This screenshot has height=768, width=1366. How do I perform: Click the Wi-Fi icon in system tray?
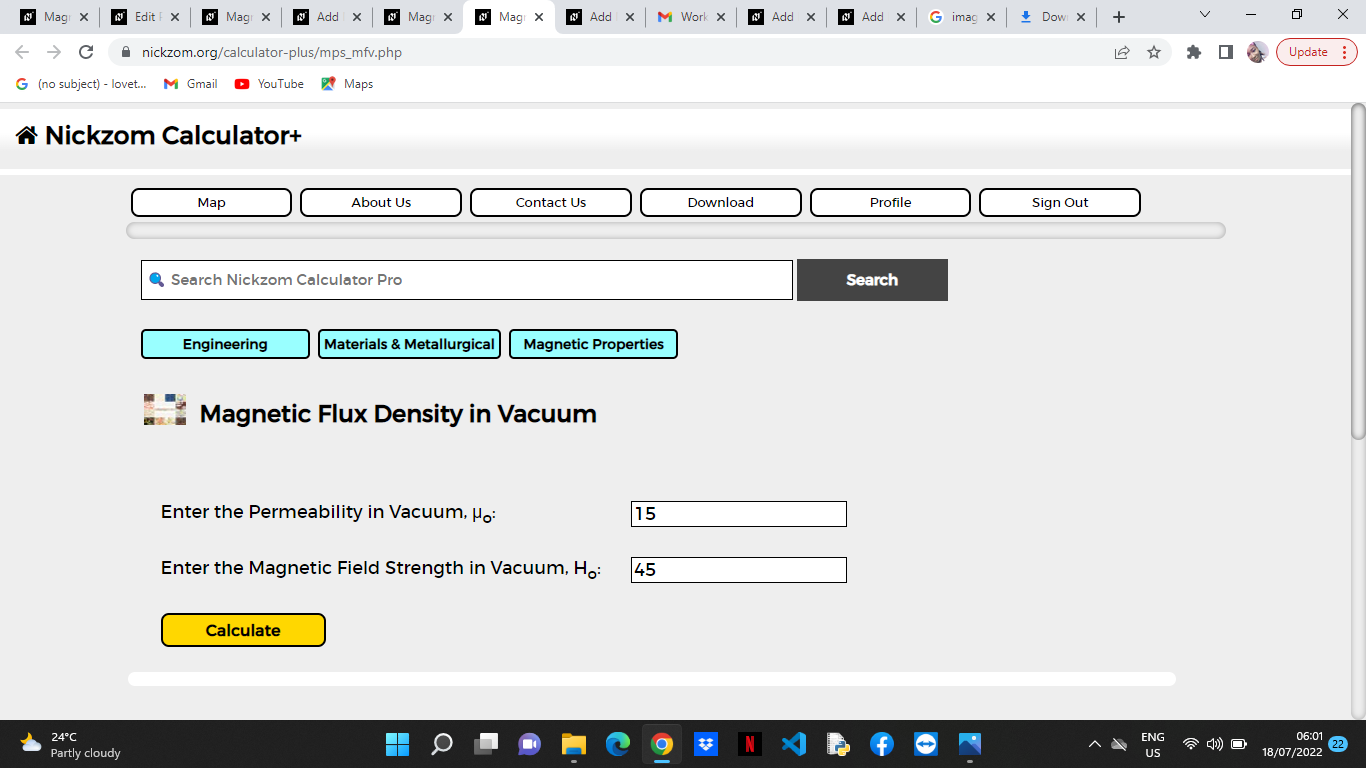1190,744
